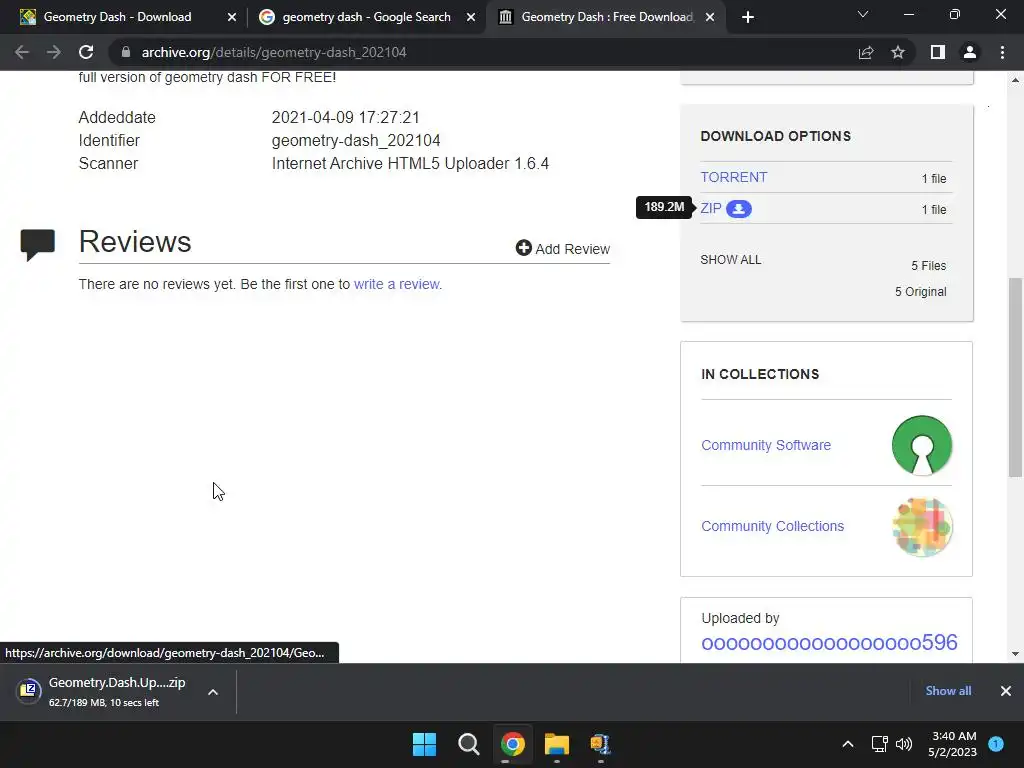Open the write a review link
Screen dimensions: 1024x768
[396, 284]
